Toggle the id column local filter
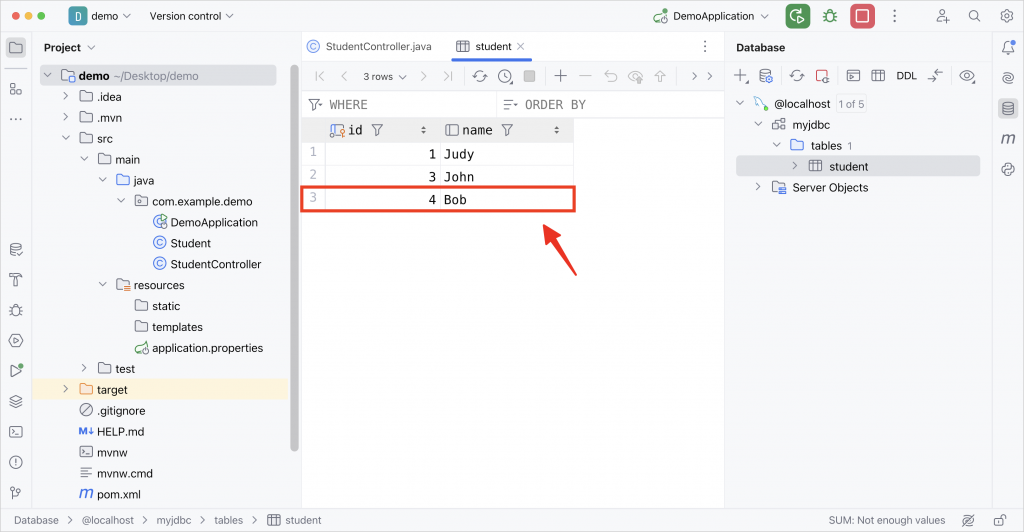The image size is (1024, 532). point(377,131)
